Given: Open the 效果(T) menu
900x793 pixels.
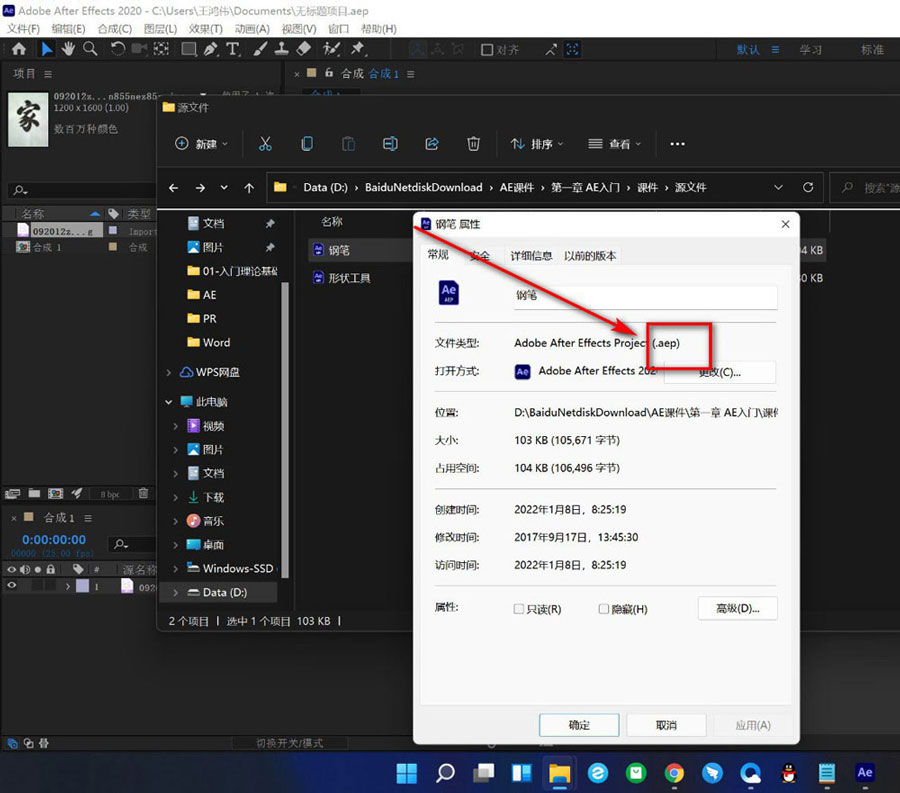Looking at the screenshot, I should 206,29.
